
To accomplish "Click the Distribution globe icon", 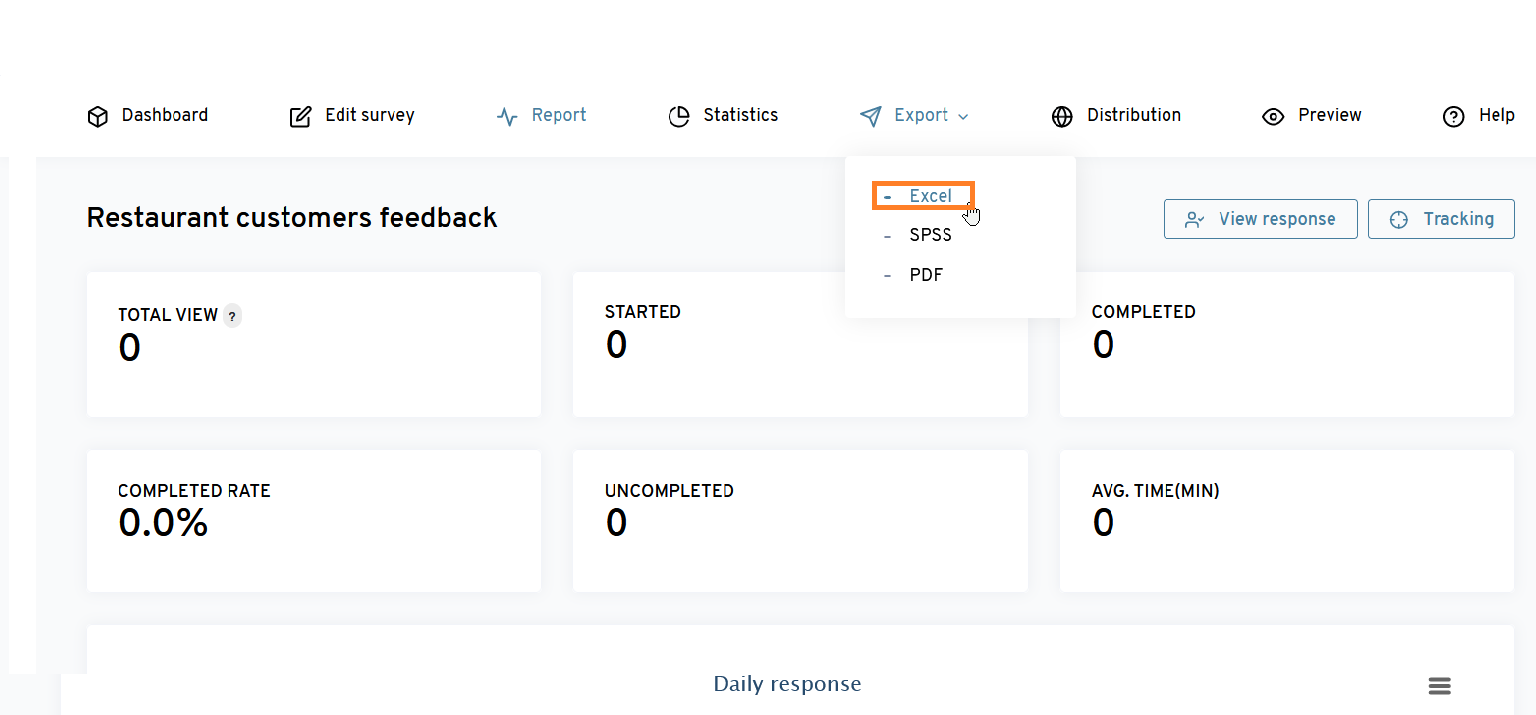I will (1062, 117).
